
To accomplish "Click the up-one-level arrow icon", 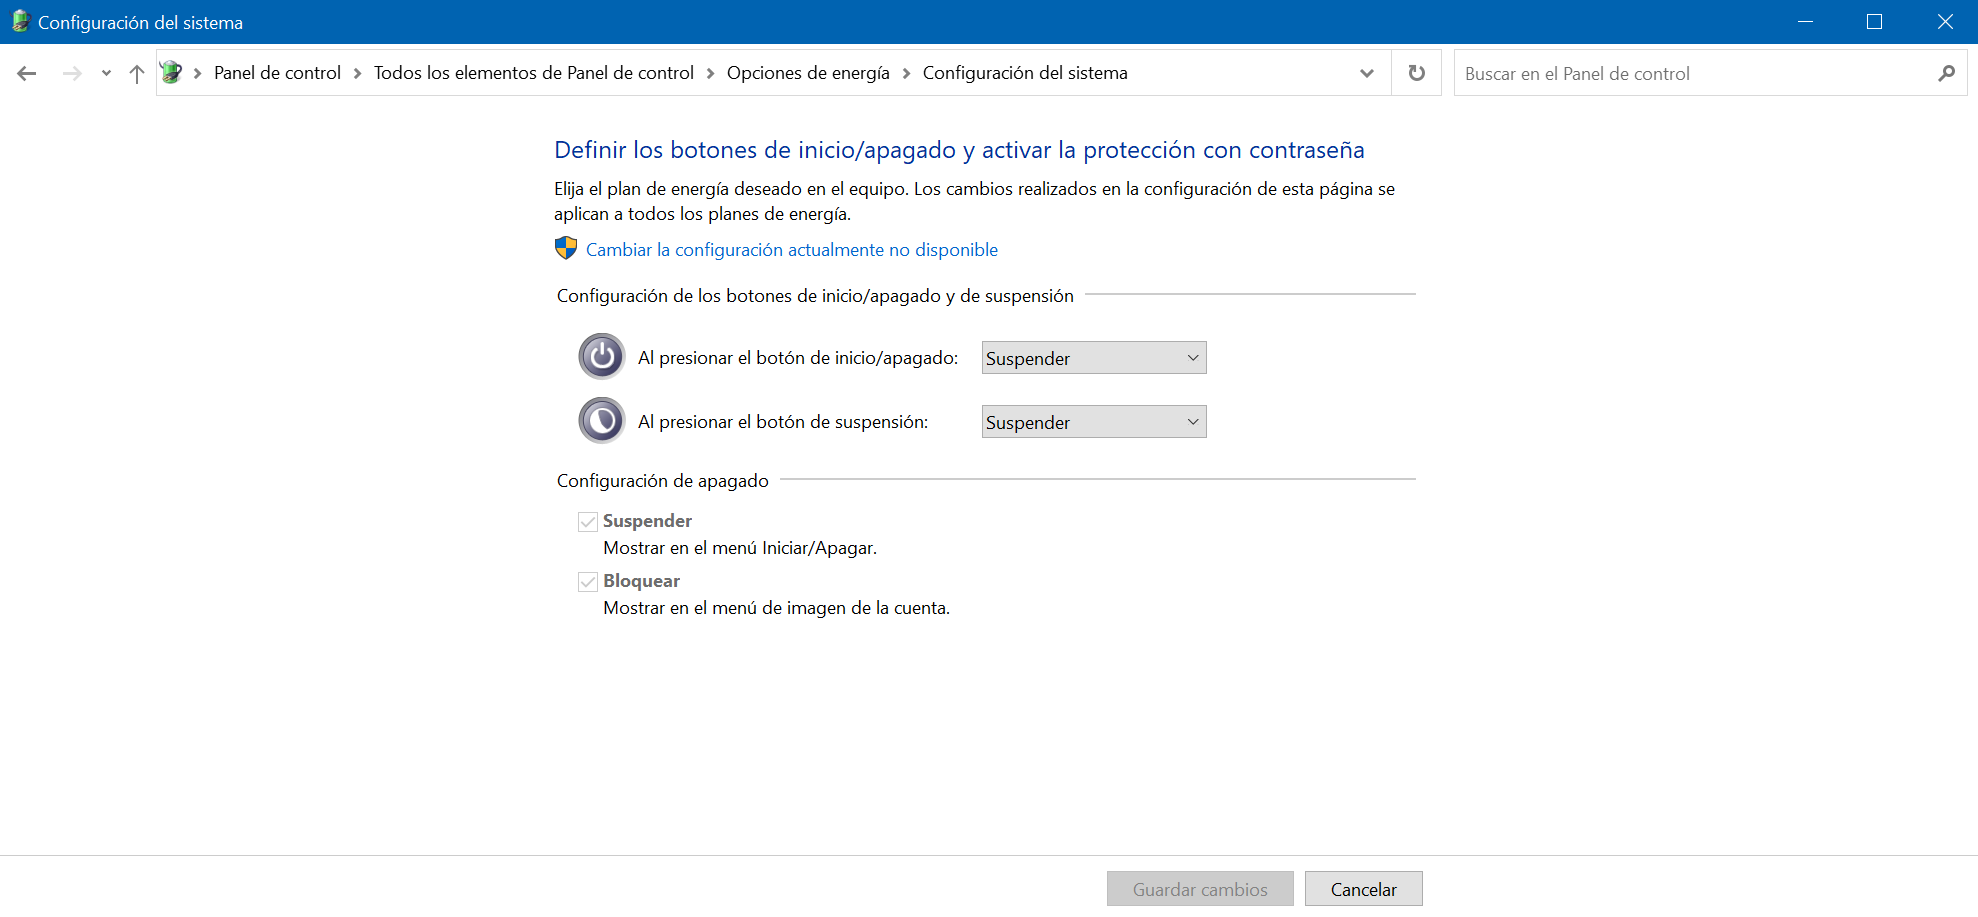I will coord(137,73).
